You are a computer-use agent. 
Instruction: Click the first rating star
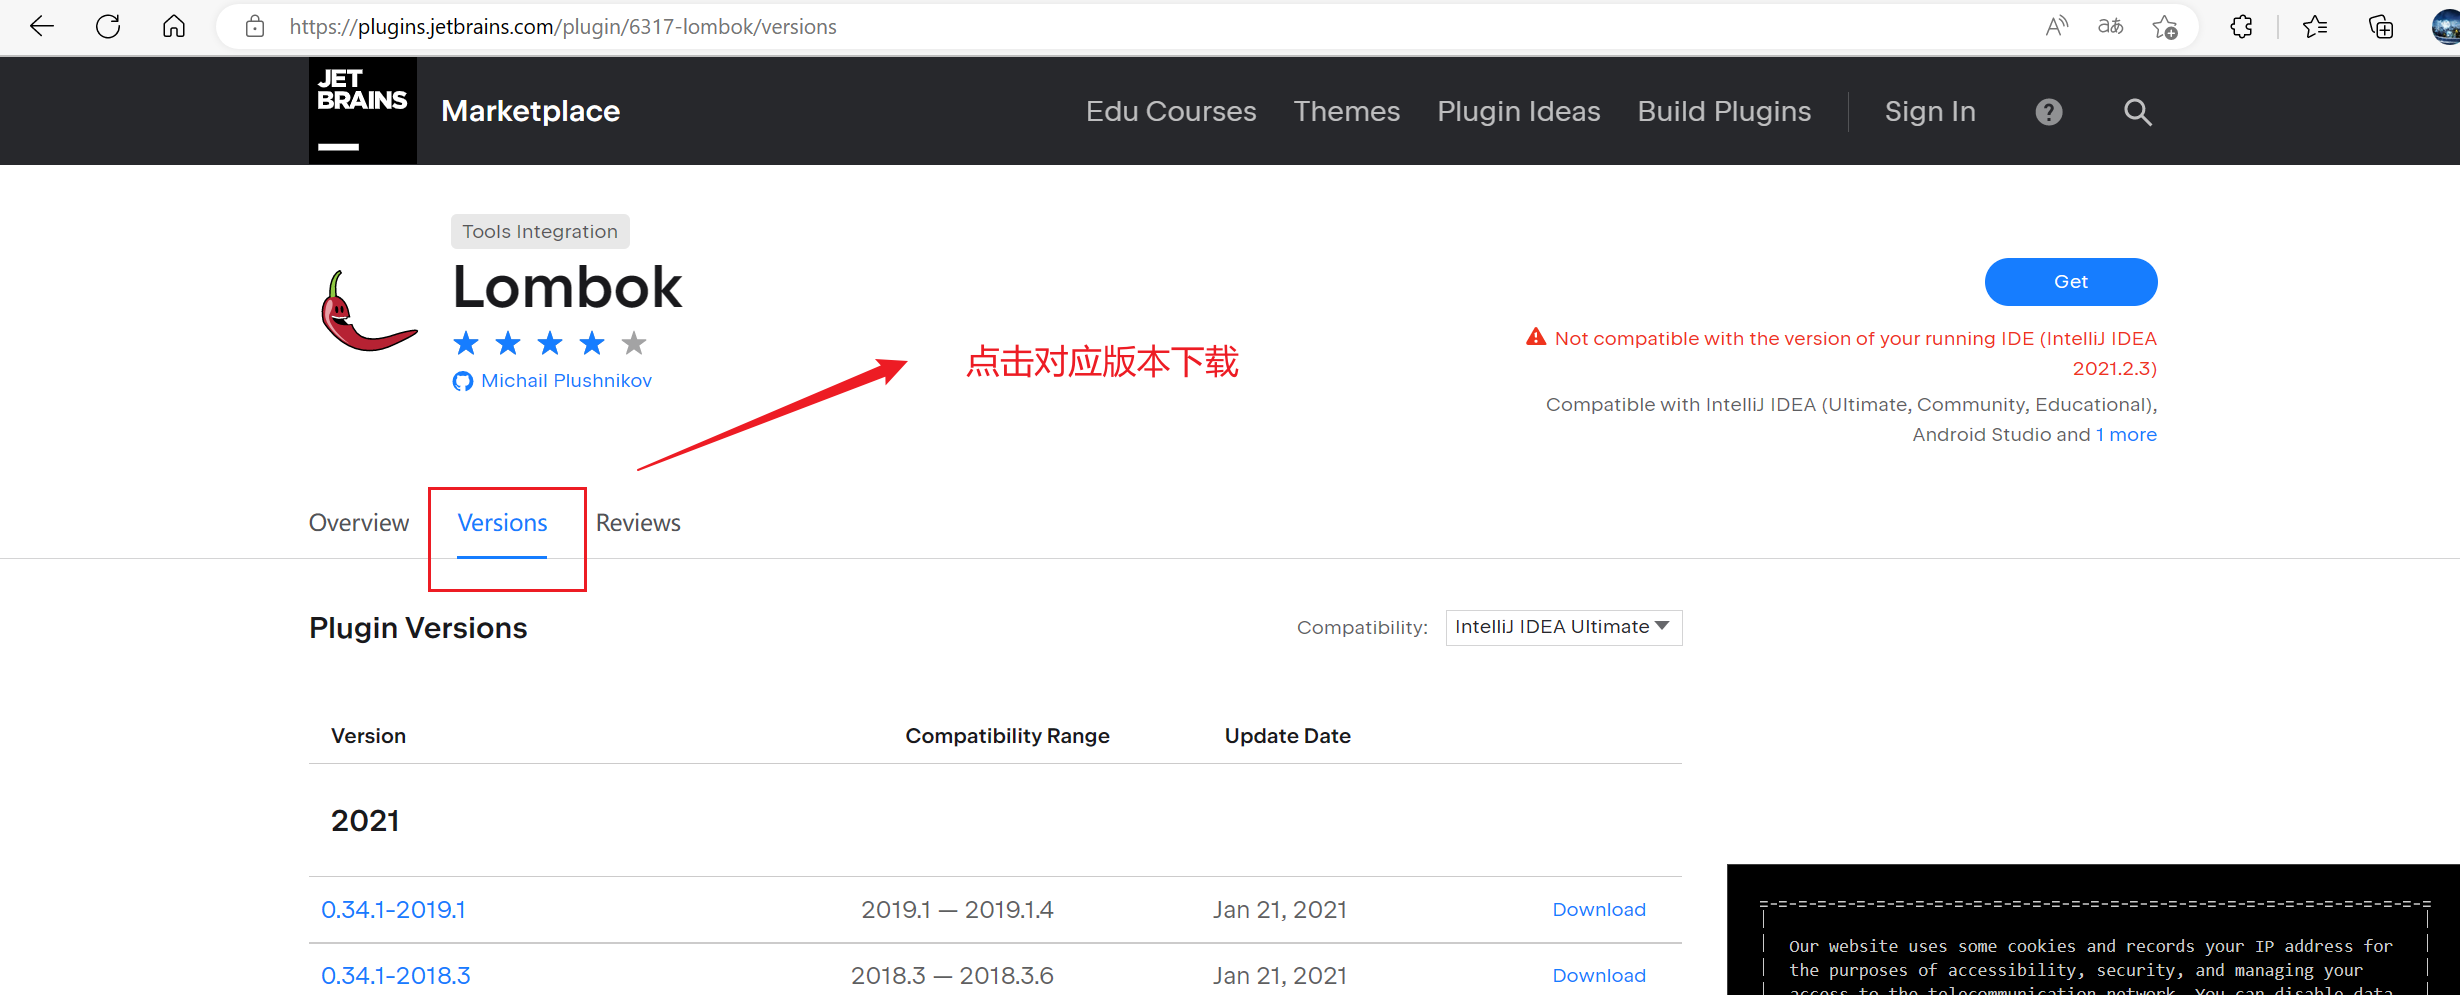pos(466,344)
